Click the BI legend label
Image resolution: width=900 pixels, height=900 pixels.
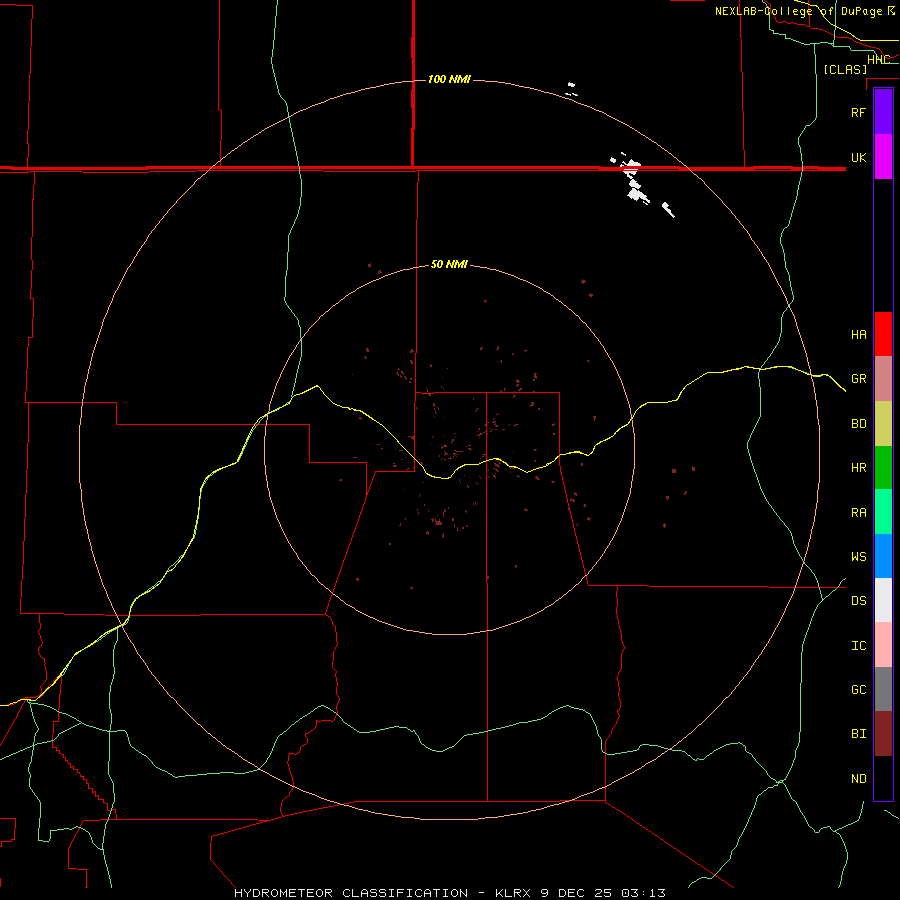click(x=858, y=734)
